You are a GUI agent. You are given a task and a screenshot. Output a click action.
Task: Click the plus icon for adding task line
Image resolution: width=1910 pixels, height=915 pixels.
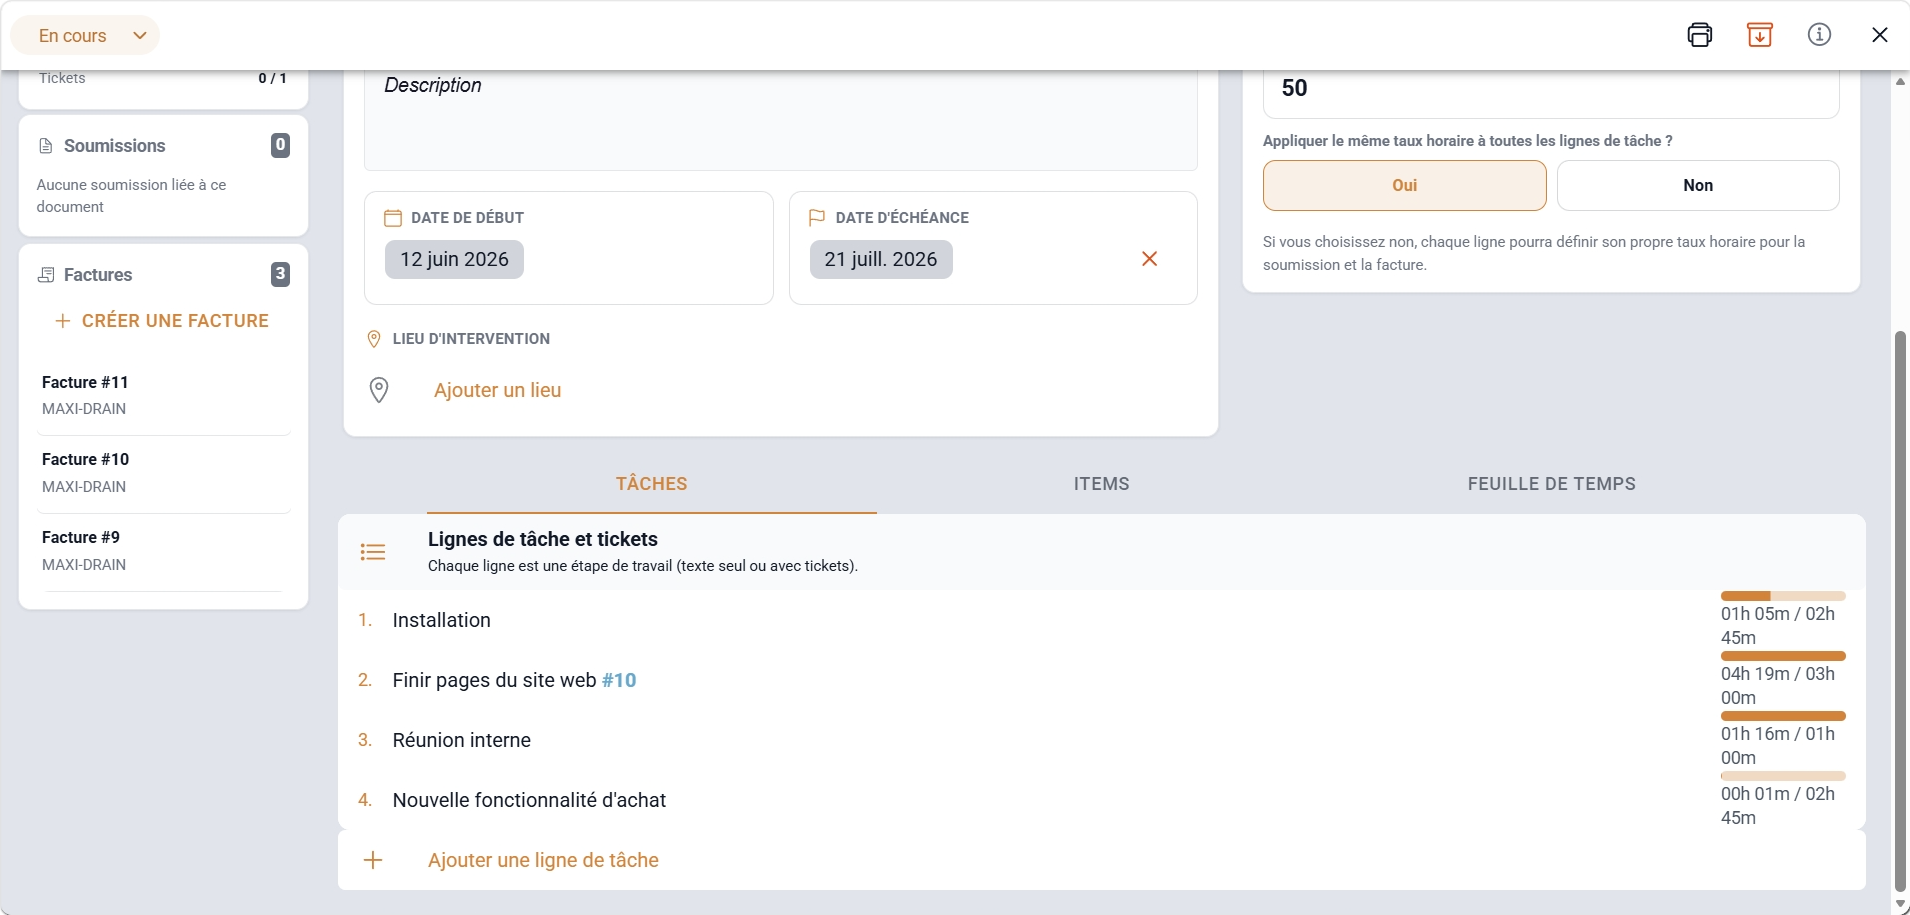(x=373, y=860)
